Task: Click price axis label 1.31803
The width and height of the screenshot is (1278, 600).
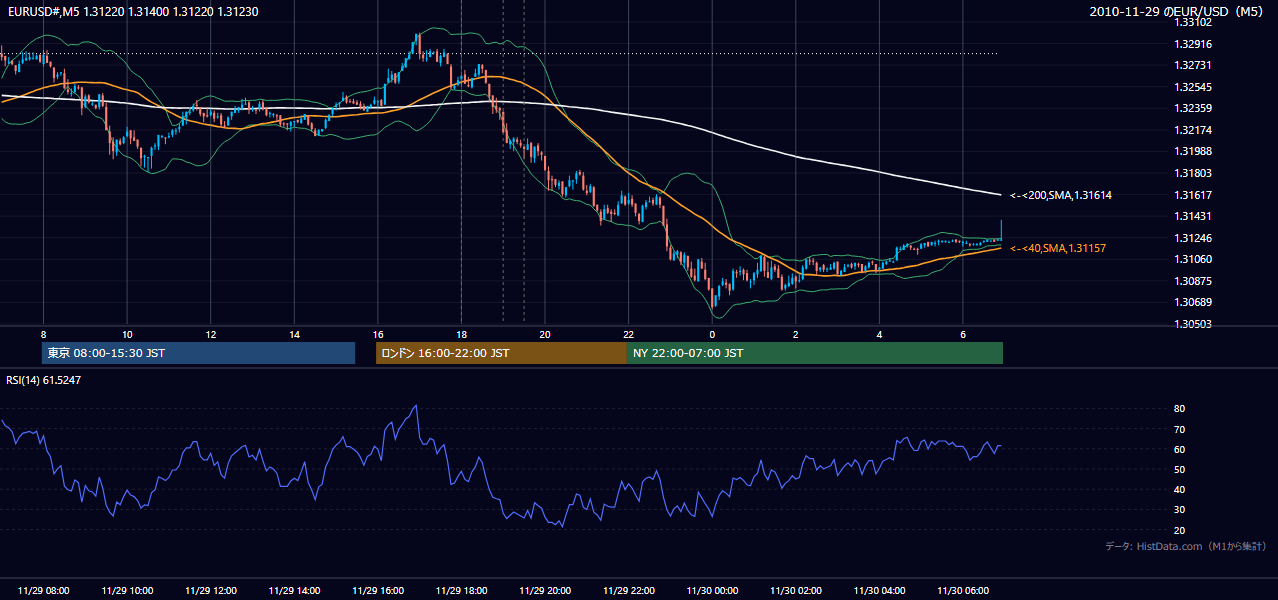Action: click(x=1192, y=173)
